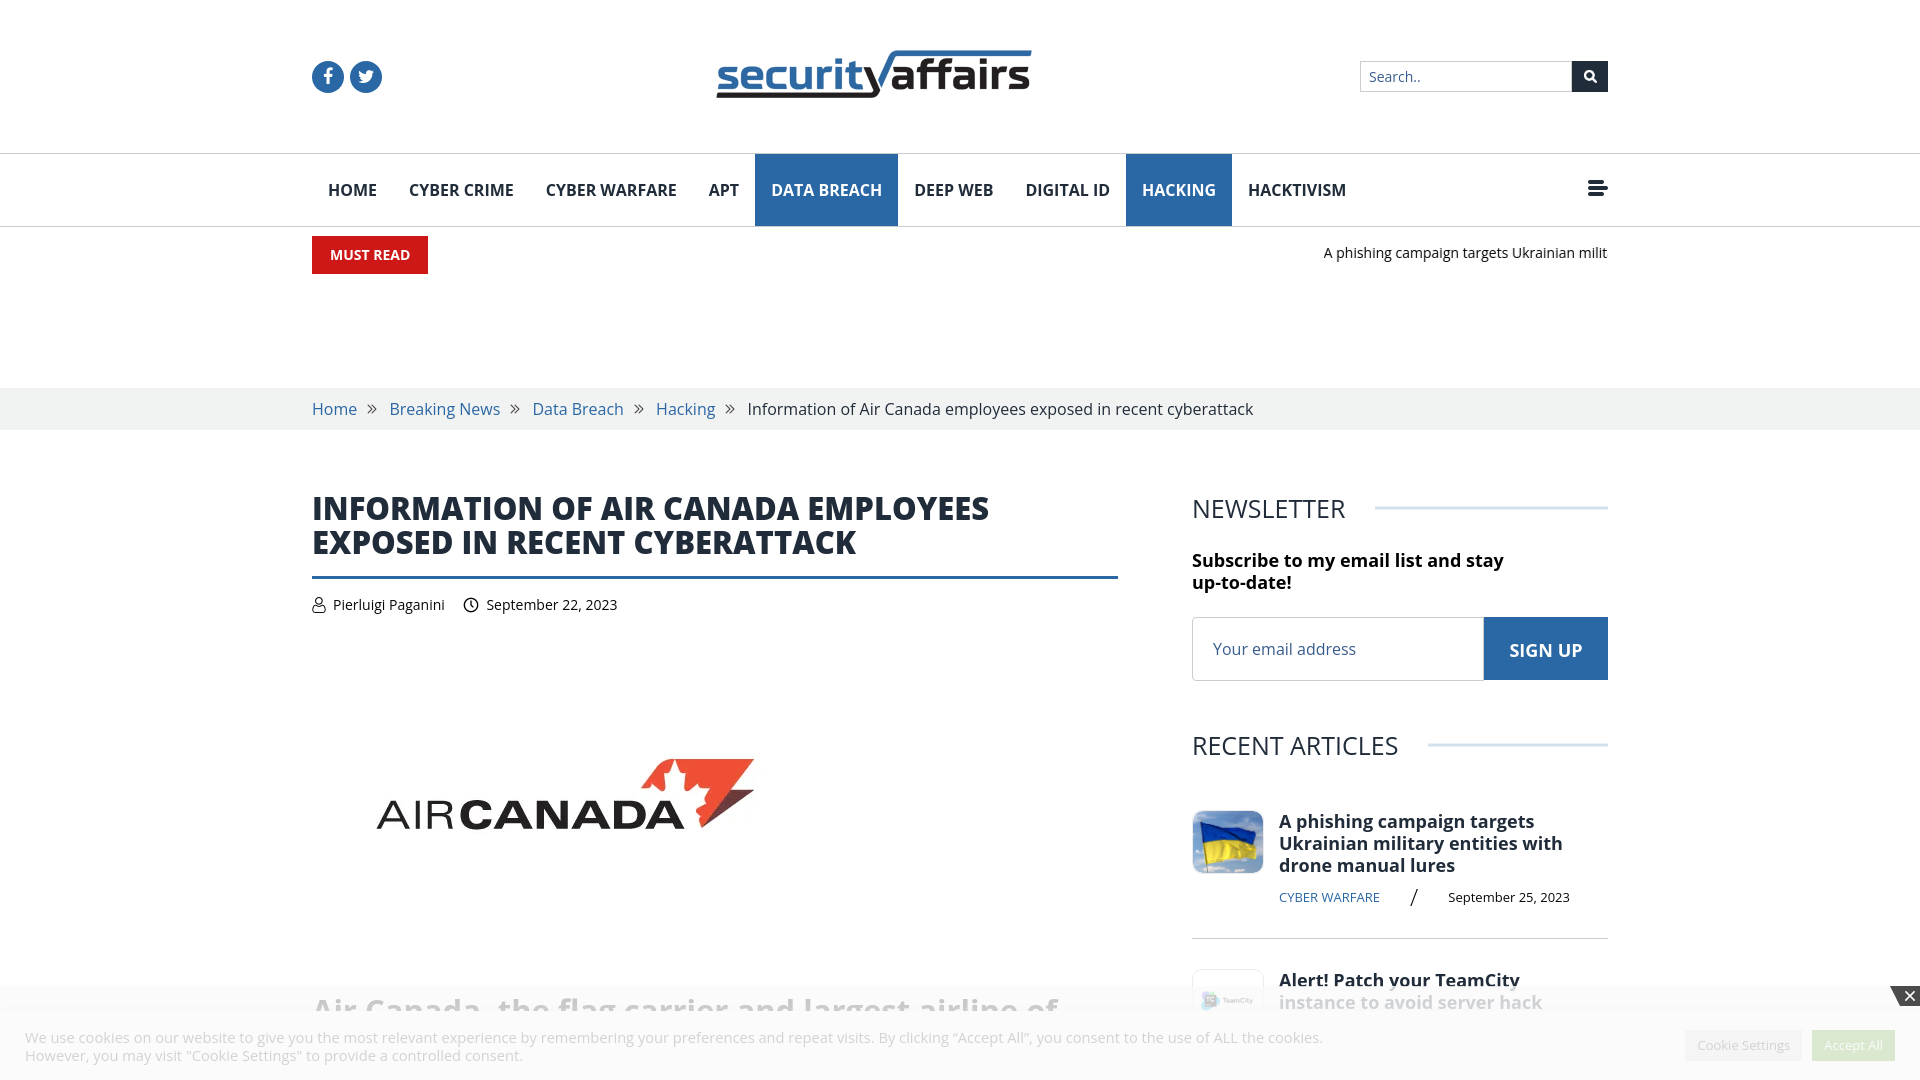Expand the additional navigation hamburger menu
Image resolution: width=1920 pixels, height=1080 pixels.
point(1597,187)
